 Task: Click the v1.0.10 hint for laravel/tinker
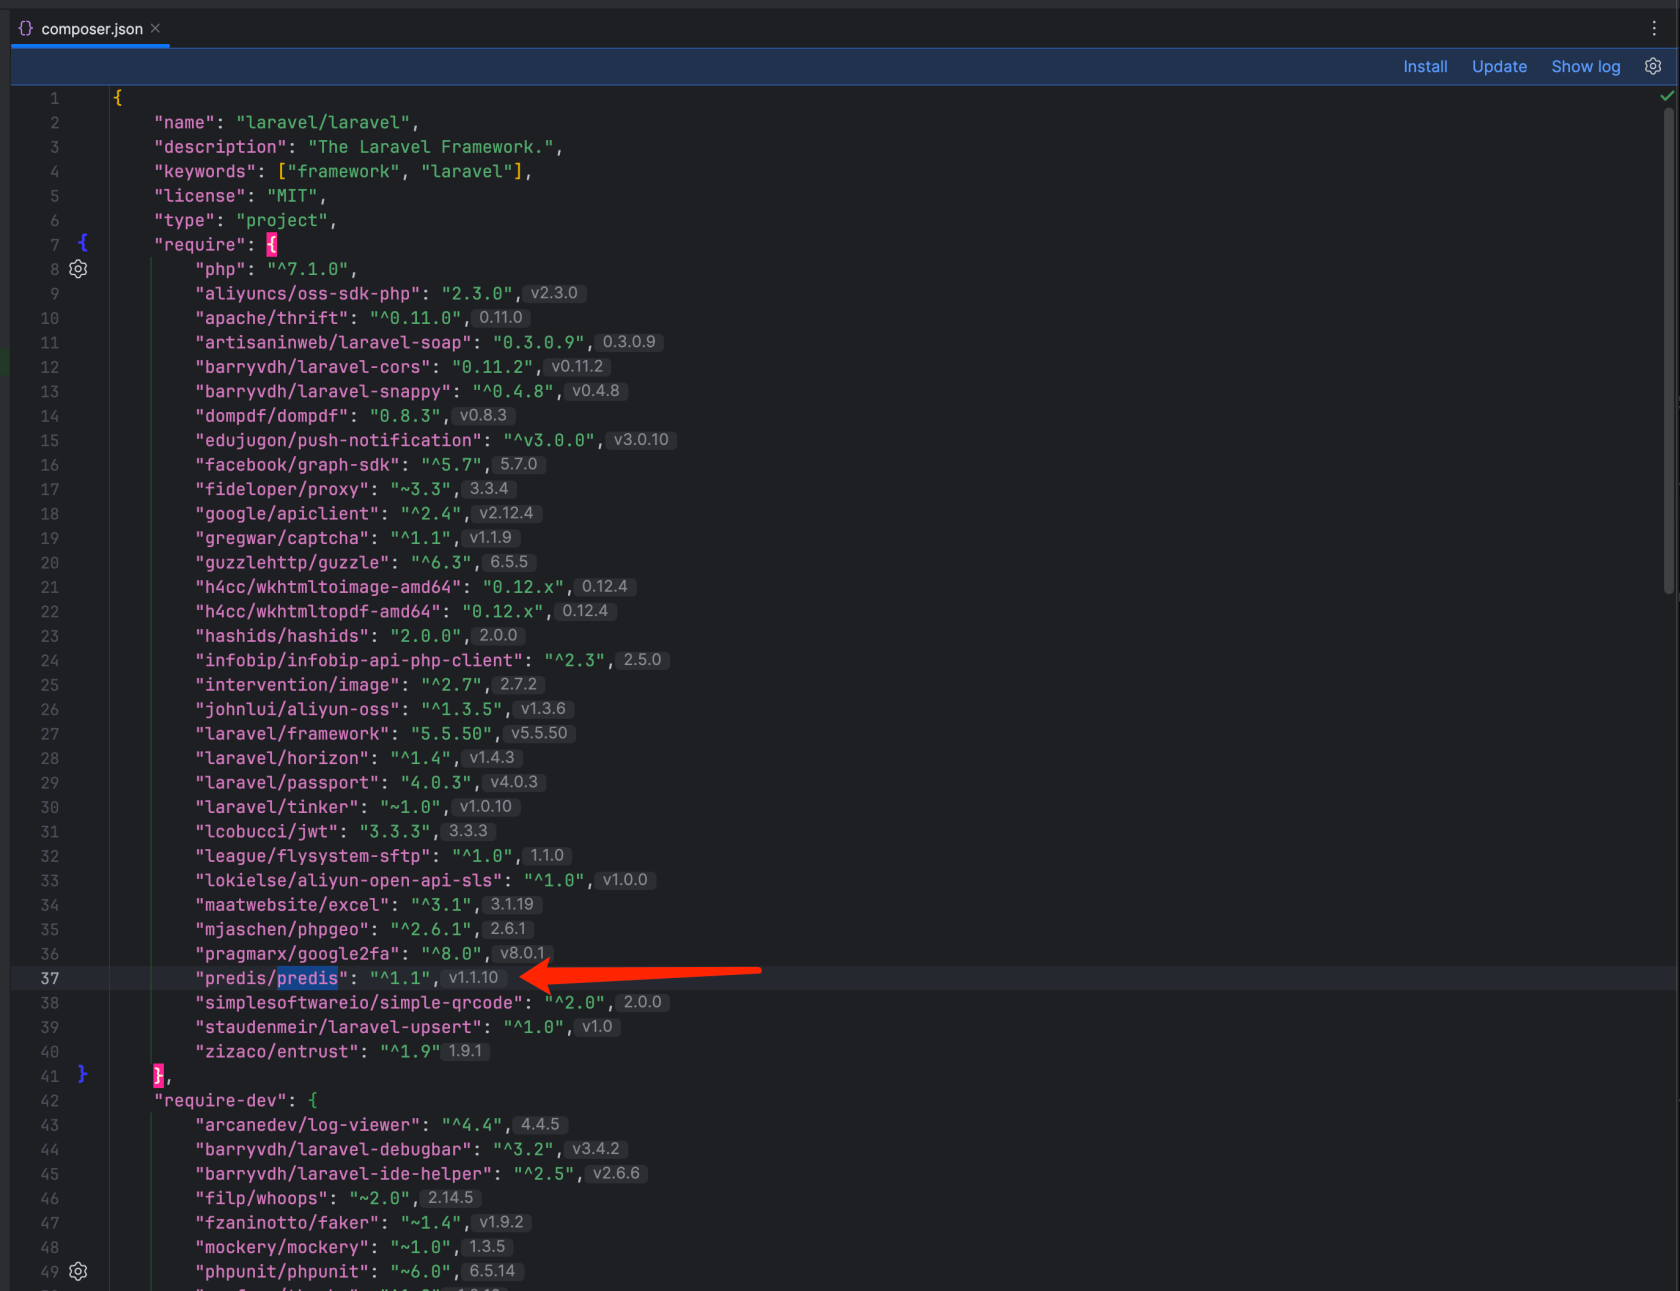pos(486,806)
